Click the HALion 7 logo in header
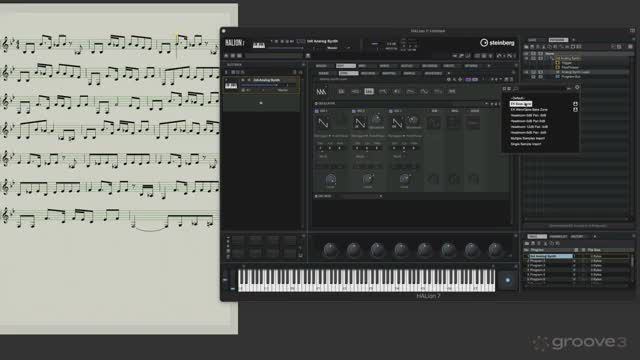640x360 pixels. (234, 43)
